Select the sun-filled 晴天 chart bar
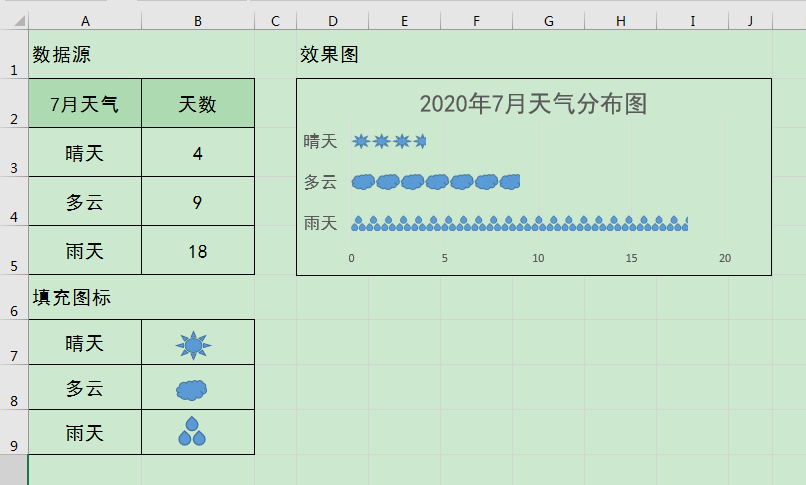The image size is (806, 485). pos(389,141)
